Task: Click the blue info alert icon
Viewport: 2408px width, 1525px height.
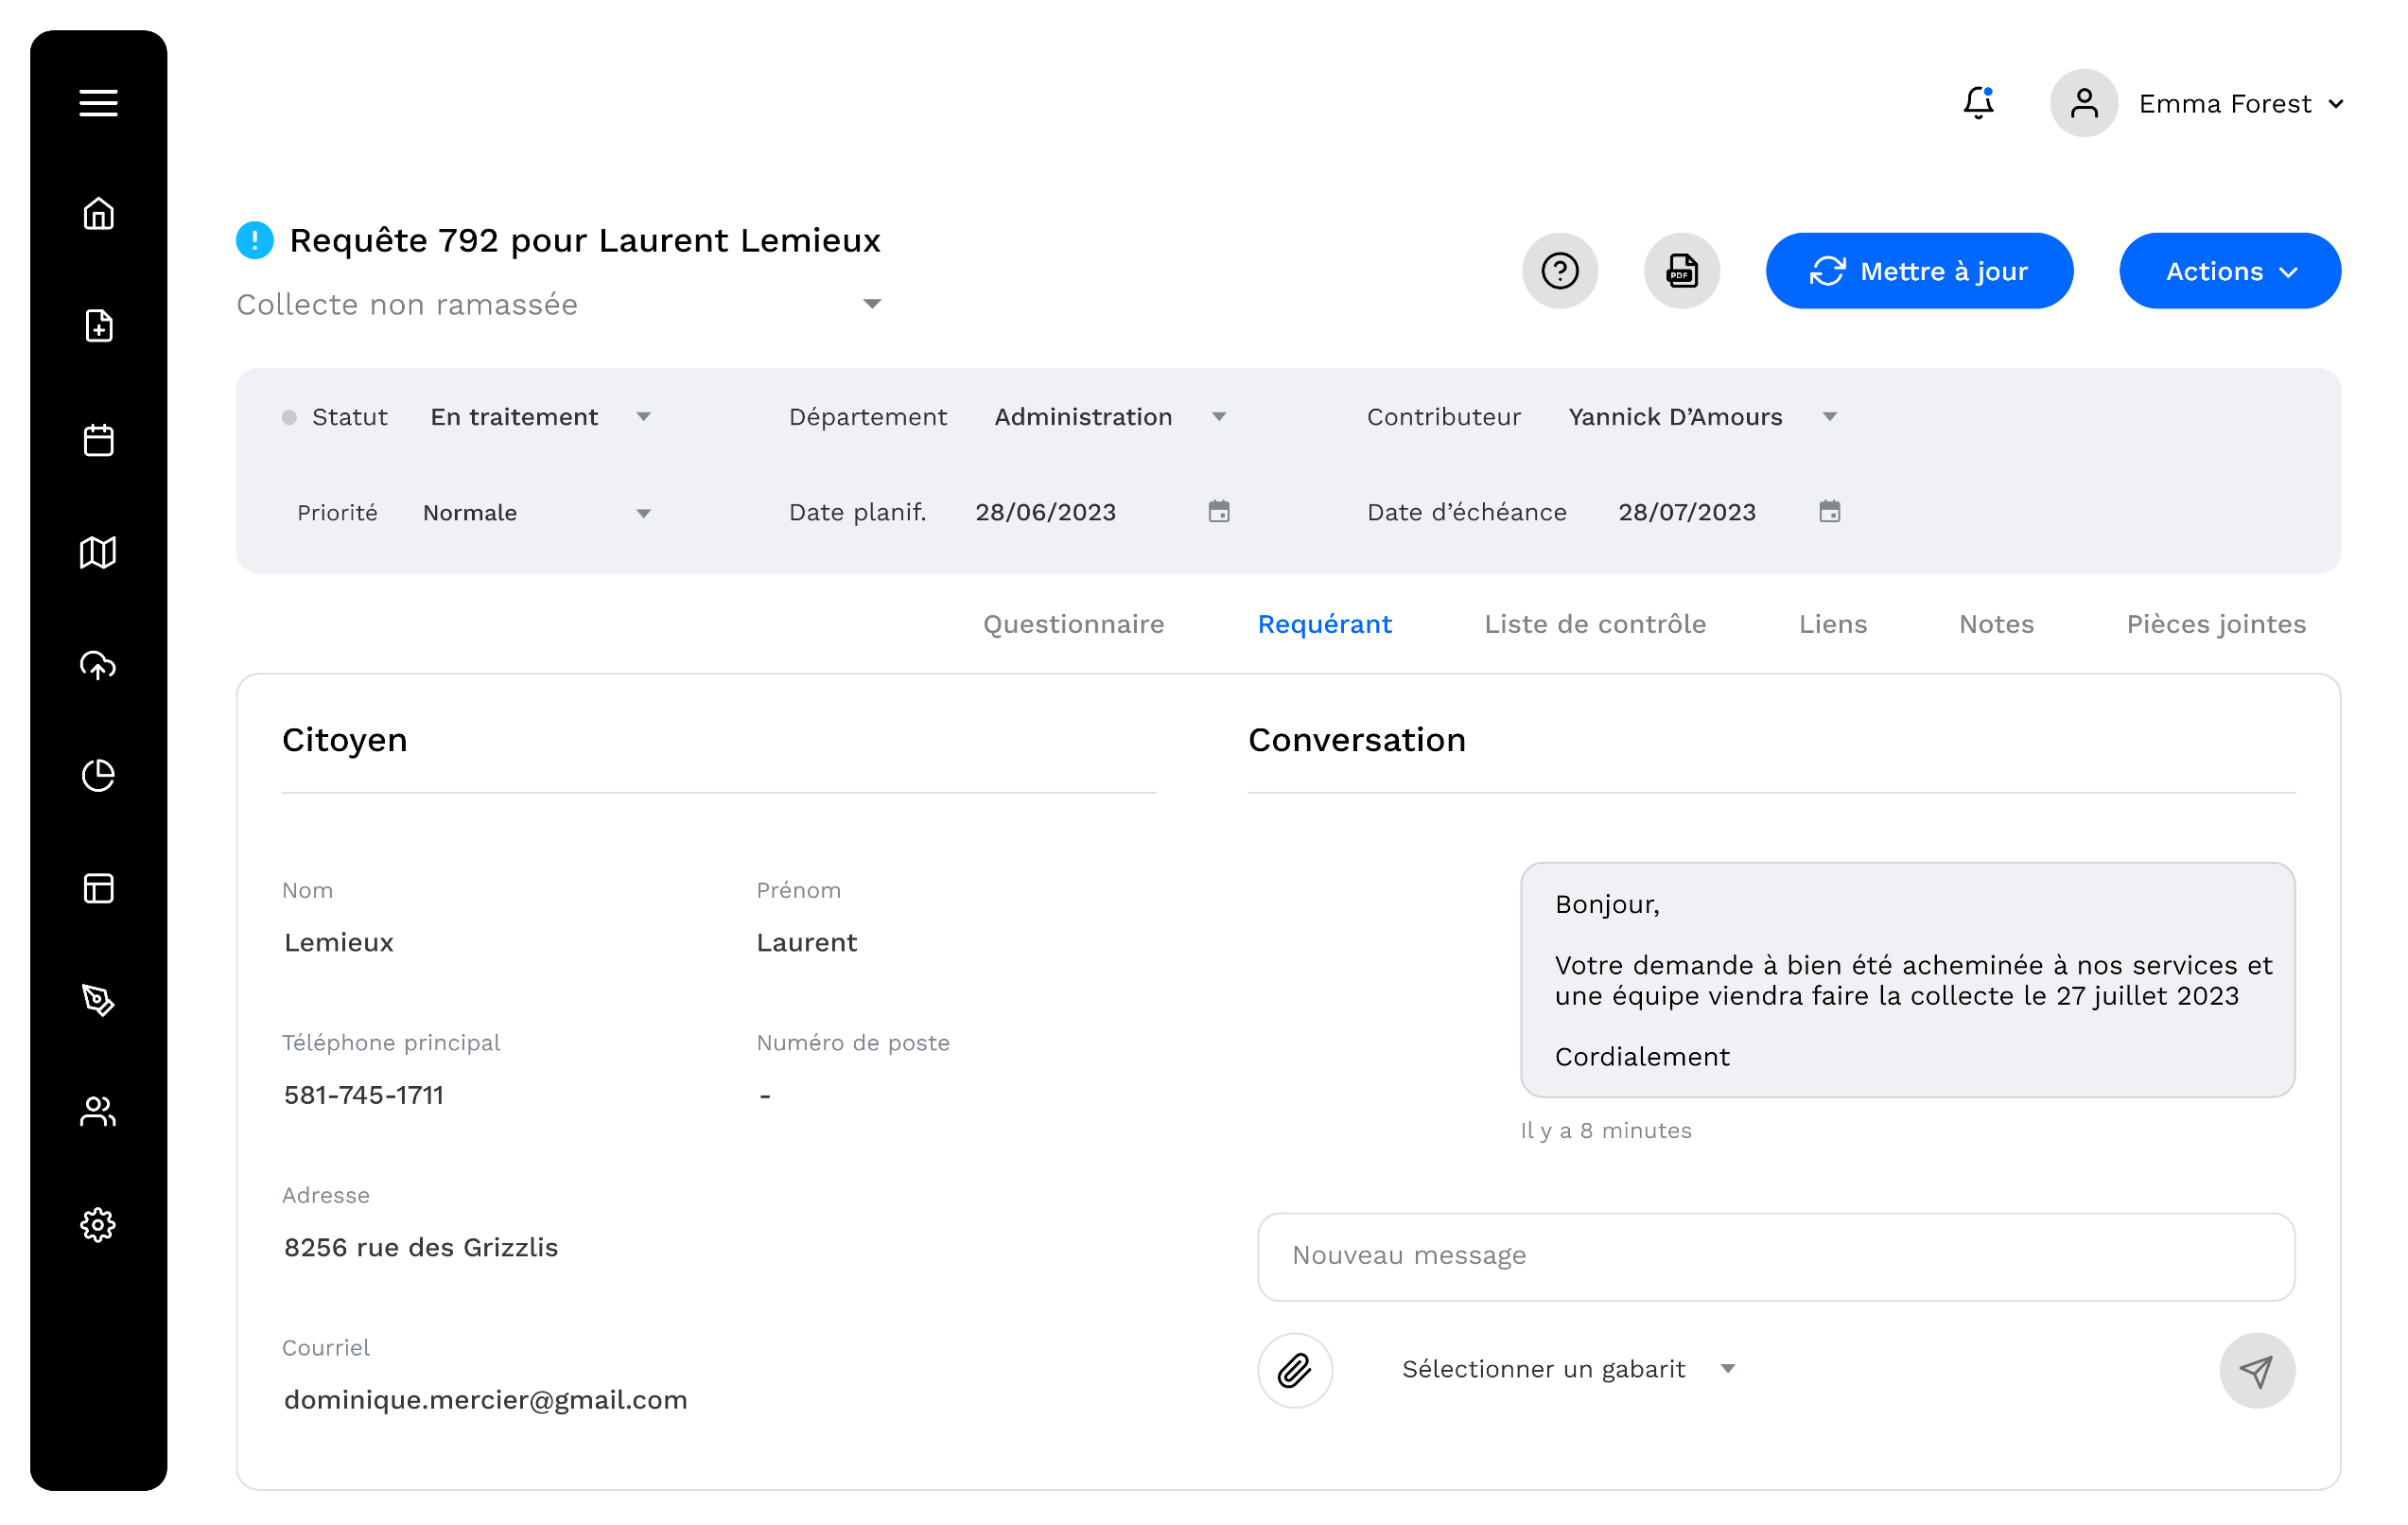Action: pyautogui.click(x=255, y=240)
